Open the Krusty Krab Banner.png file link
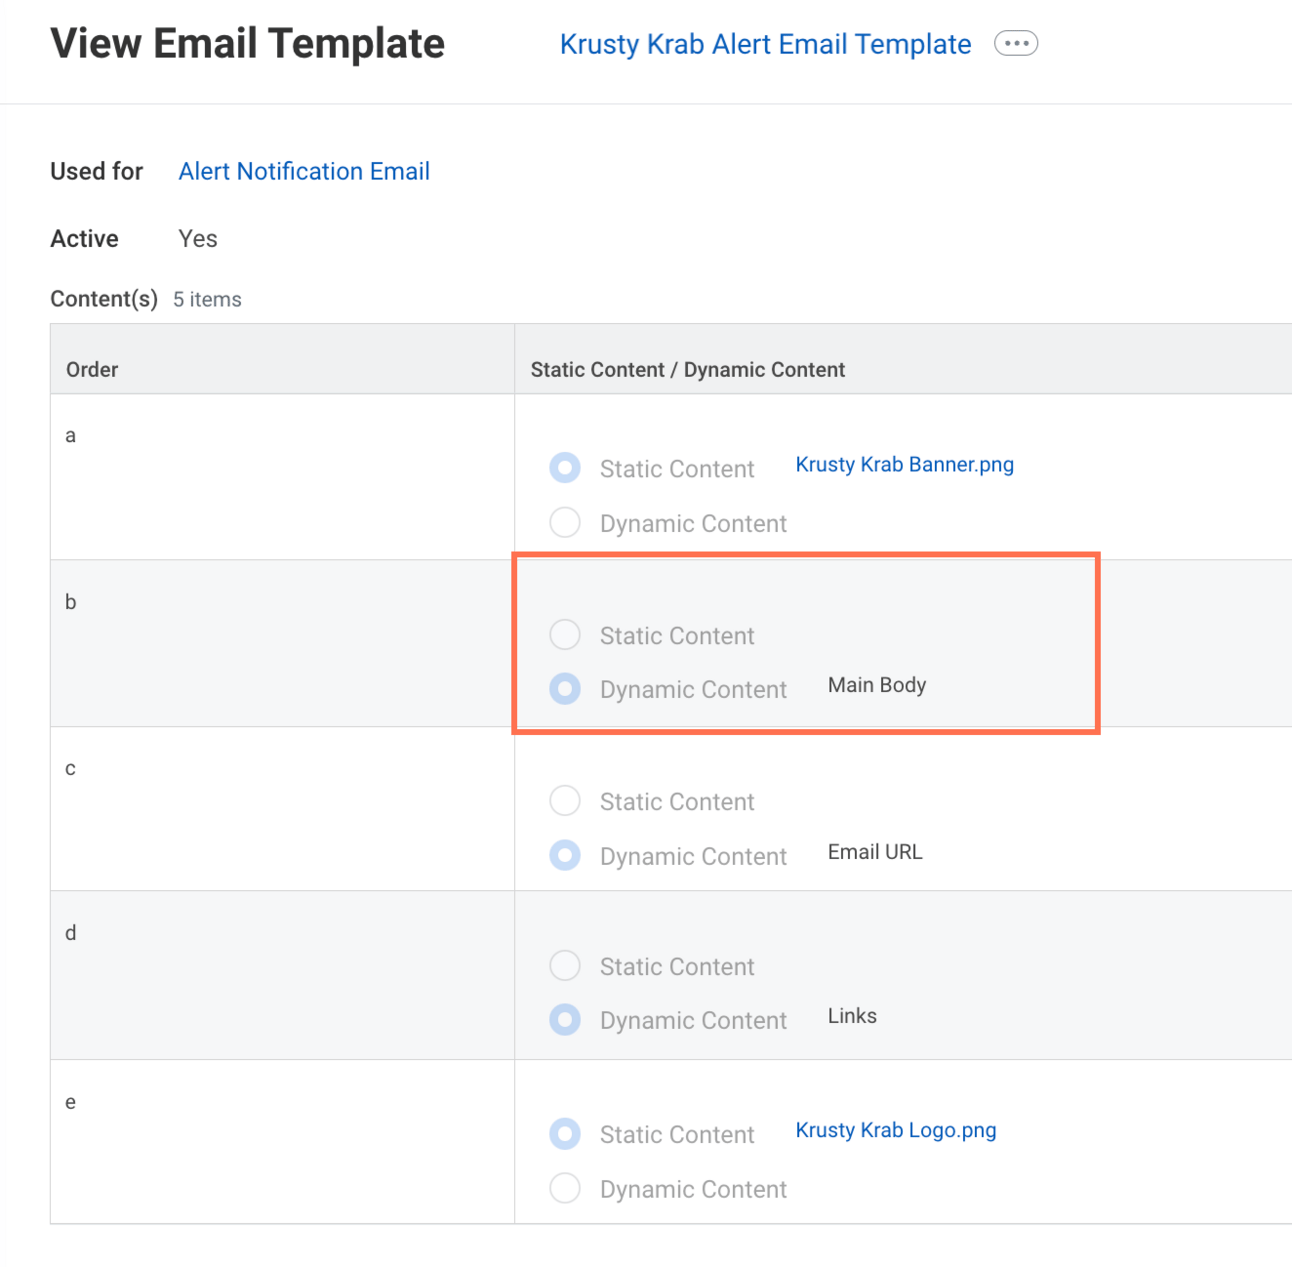This screenshot has width=1292, height=1267. point(904,465)
